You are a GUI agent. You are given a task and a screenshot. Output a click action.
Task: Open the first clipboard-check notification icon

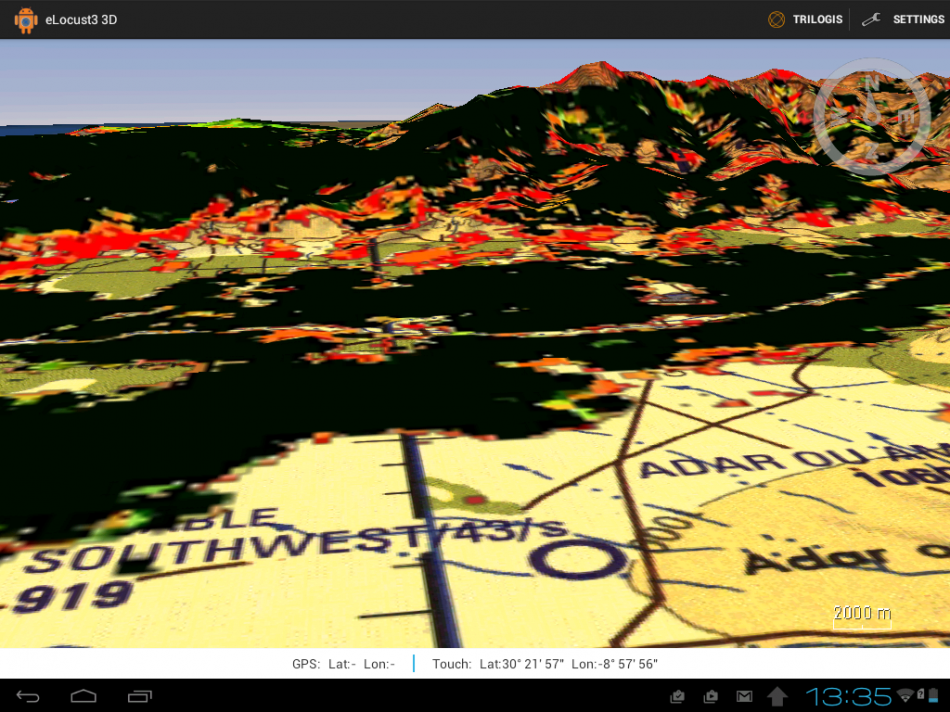(677, 696)
